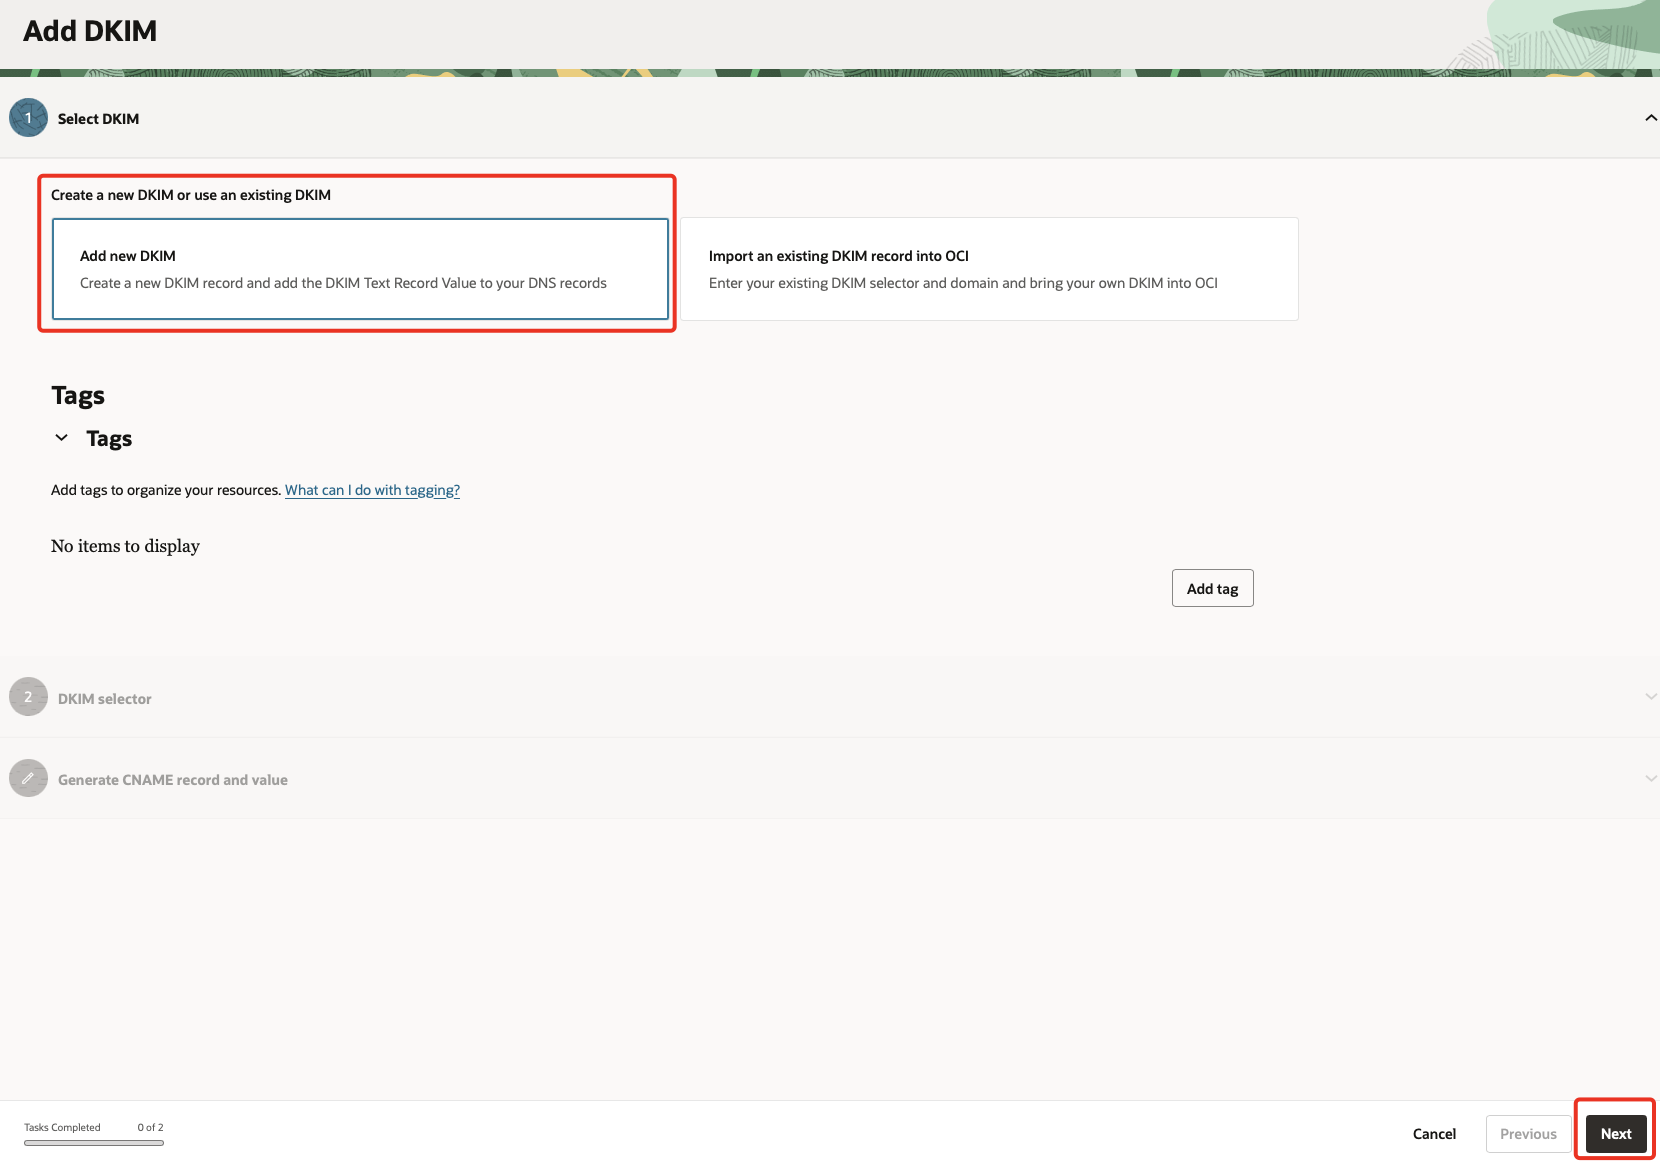Expand the DKIM selector section

point(1650,695)
